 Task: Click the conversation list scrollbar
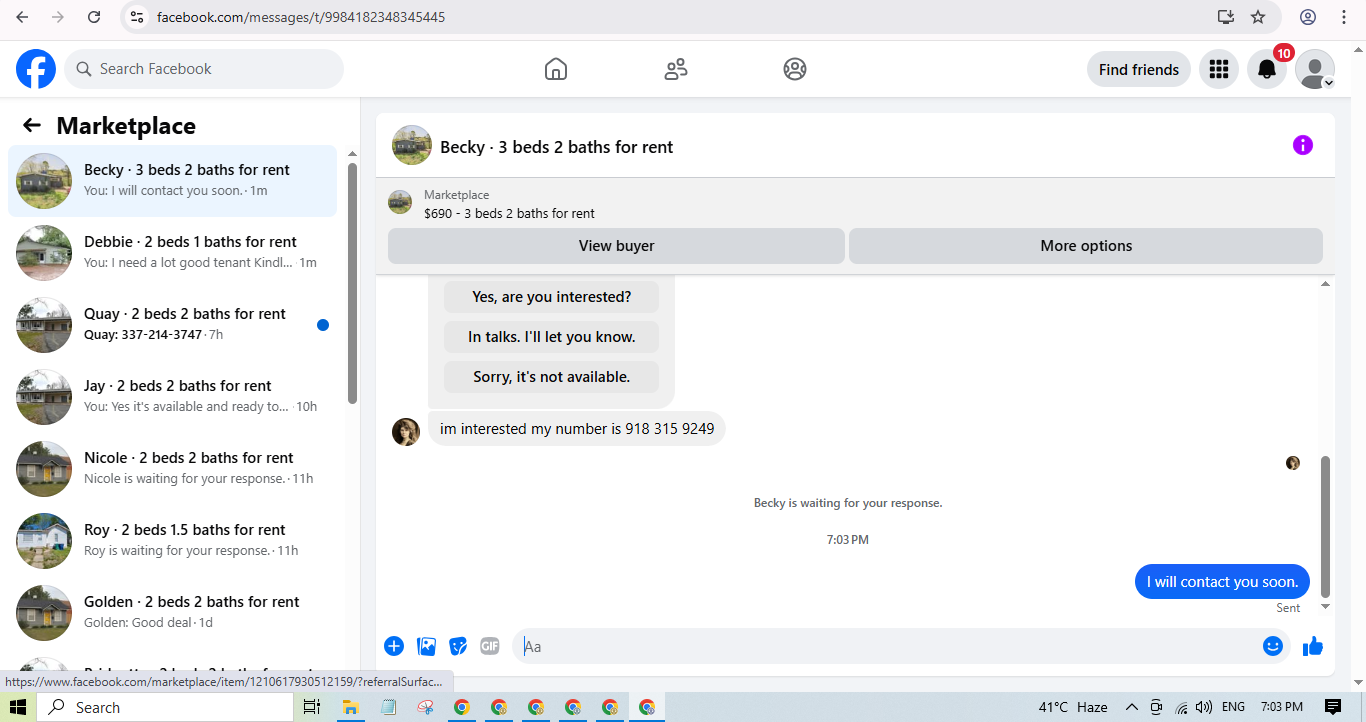352,283
